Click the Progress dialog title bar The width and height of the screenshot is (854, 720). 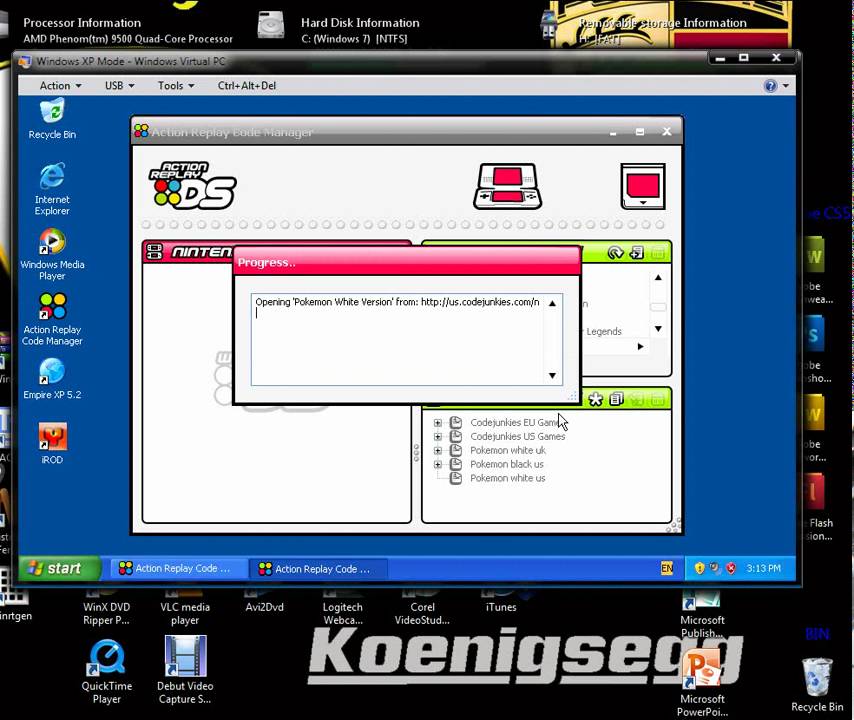click(407, 262)
